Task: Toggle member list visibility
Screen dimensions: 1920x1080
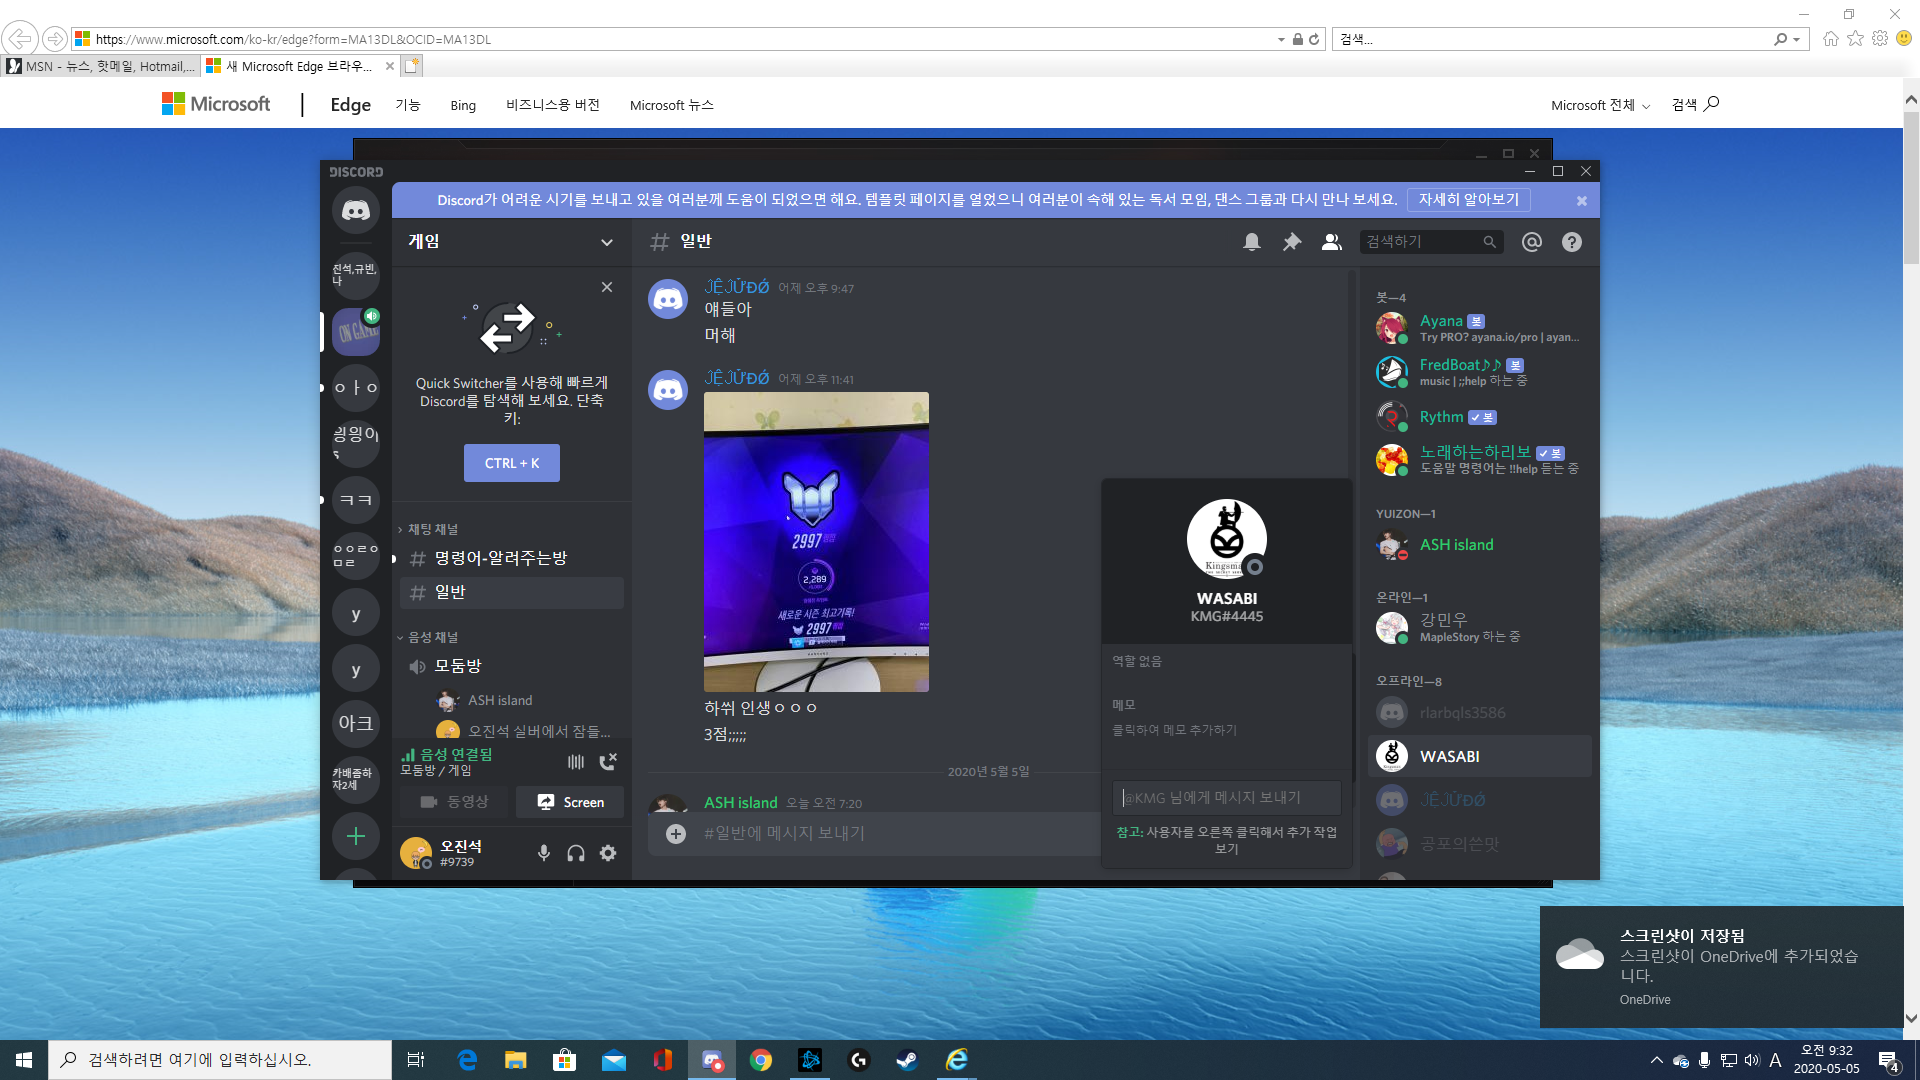Action: click(1331, 242)
